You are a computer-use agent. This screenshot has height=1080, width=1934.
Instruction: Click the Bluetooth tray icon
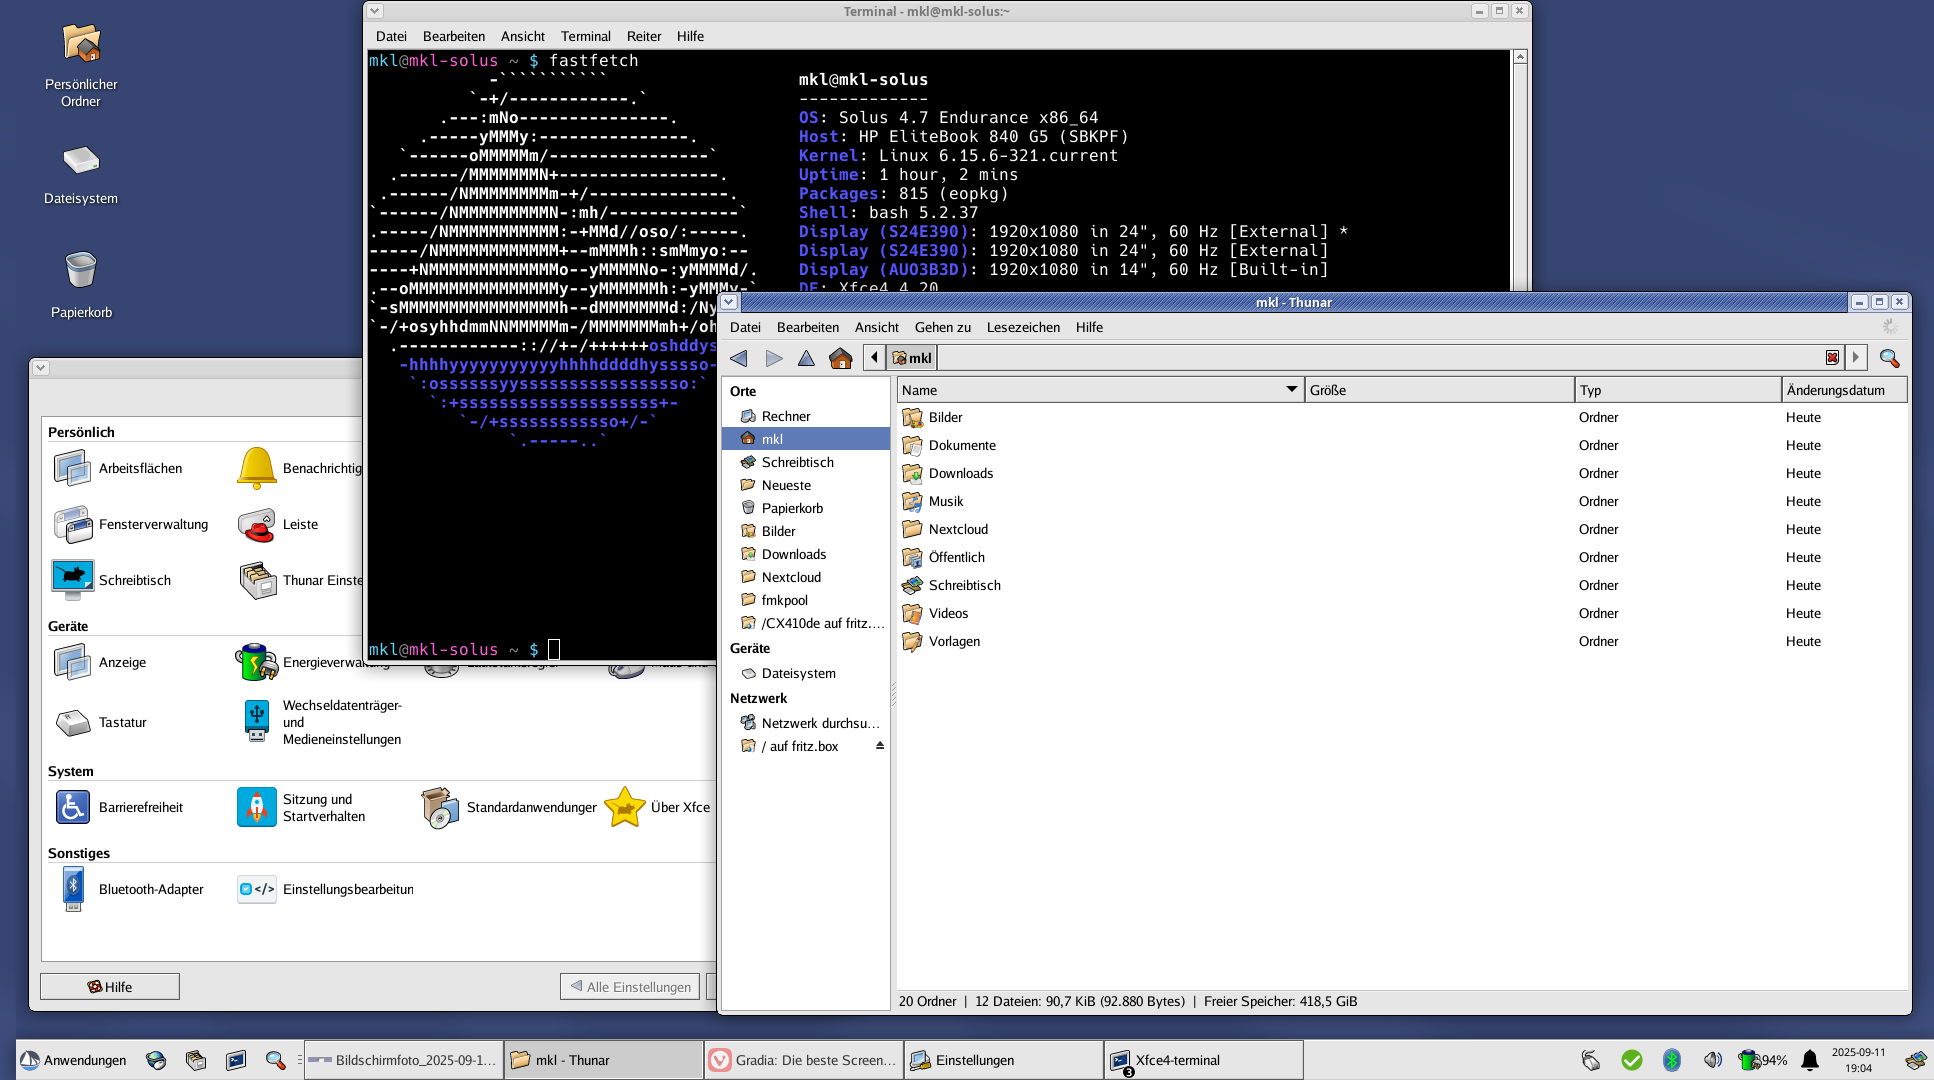[x=1671, y=1060]
